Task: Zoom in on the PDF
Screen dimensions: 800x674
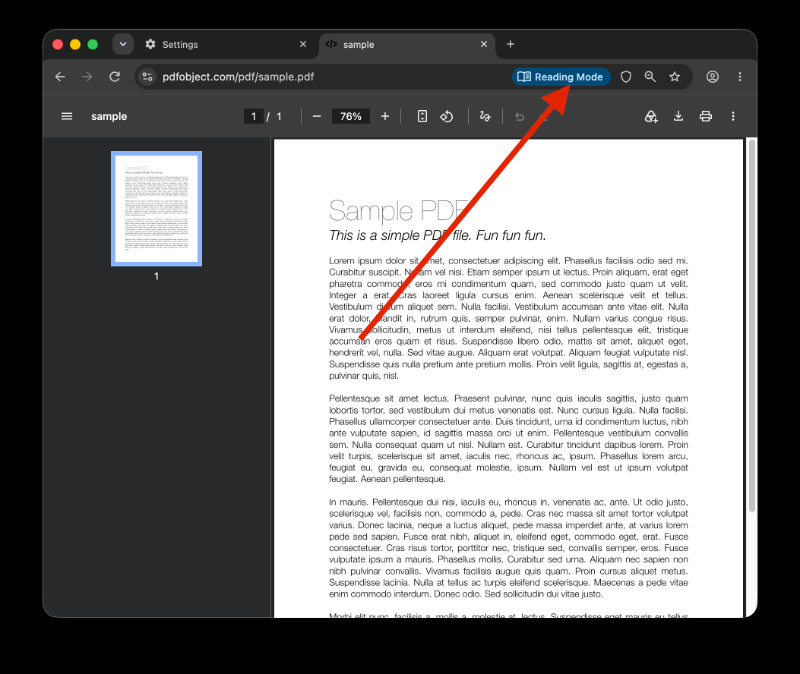Action: pyautogui.click(x=385, y=116)
